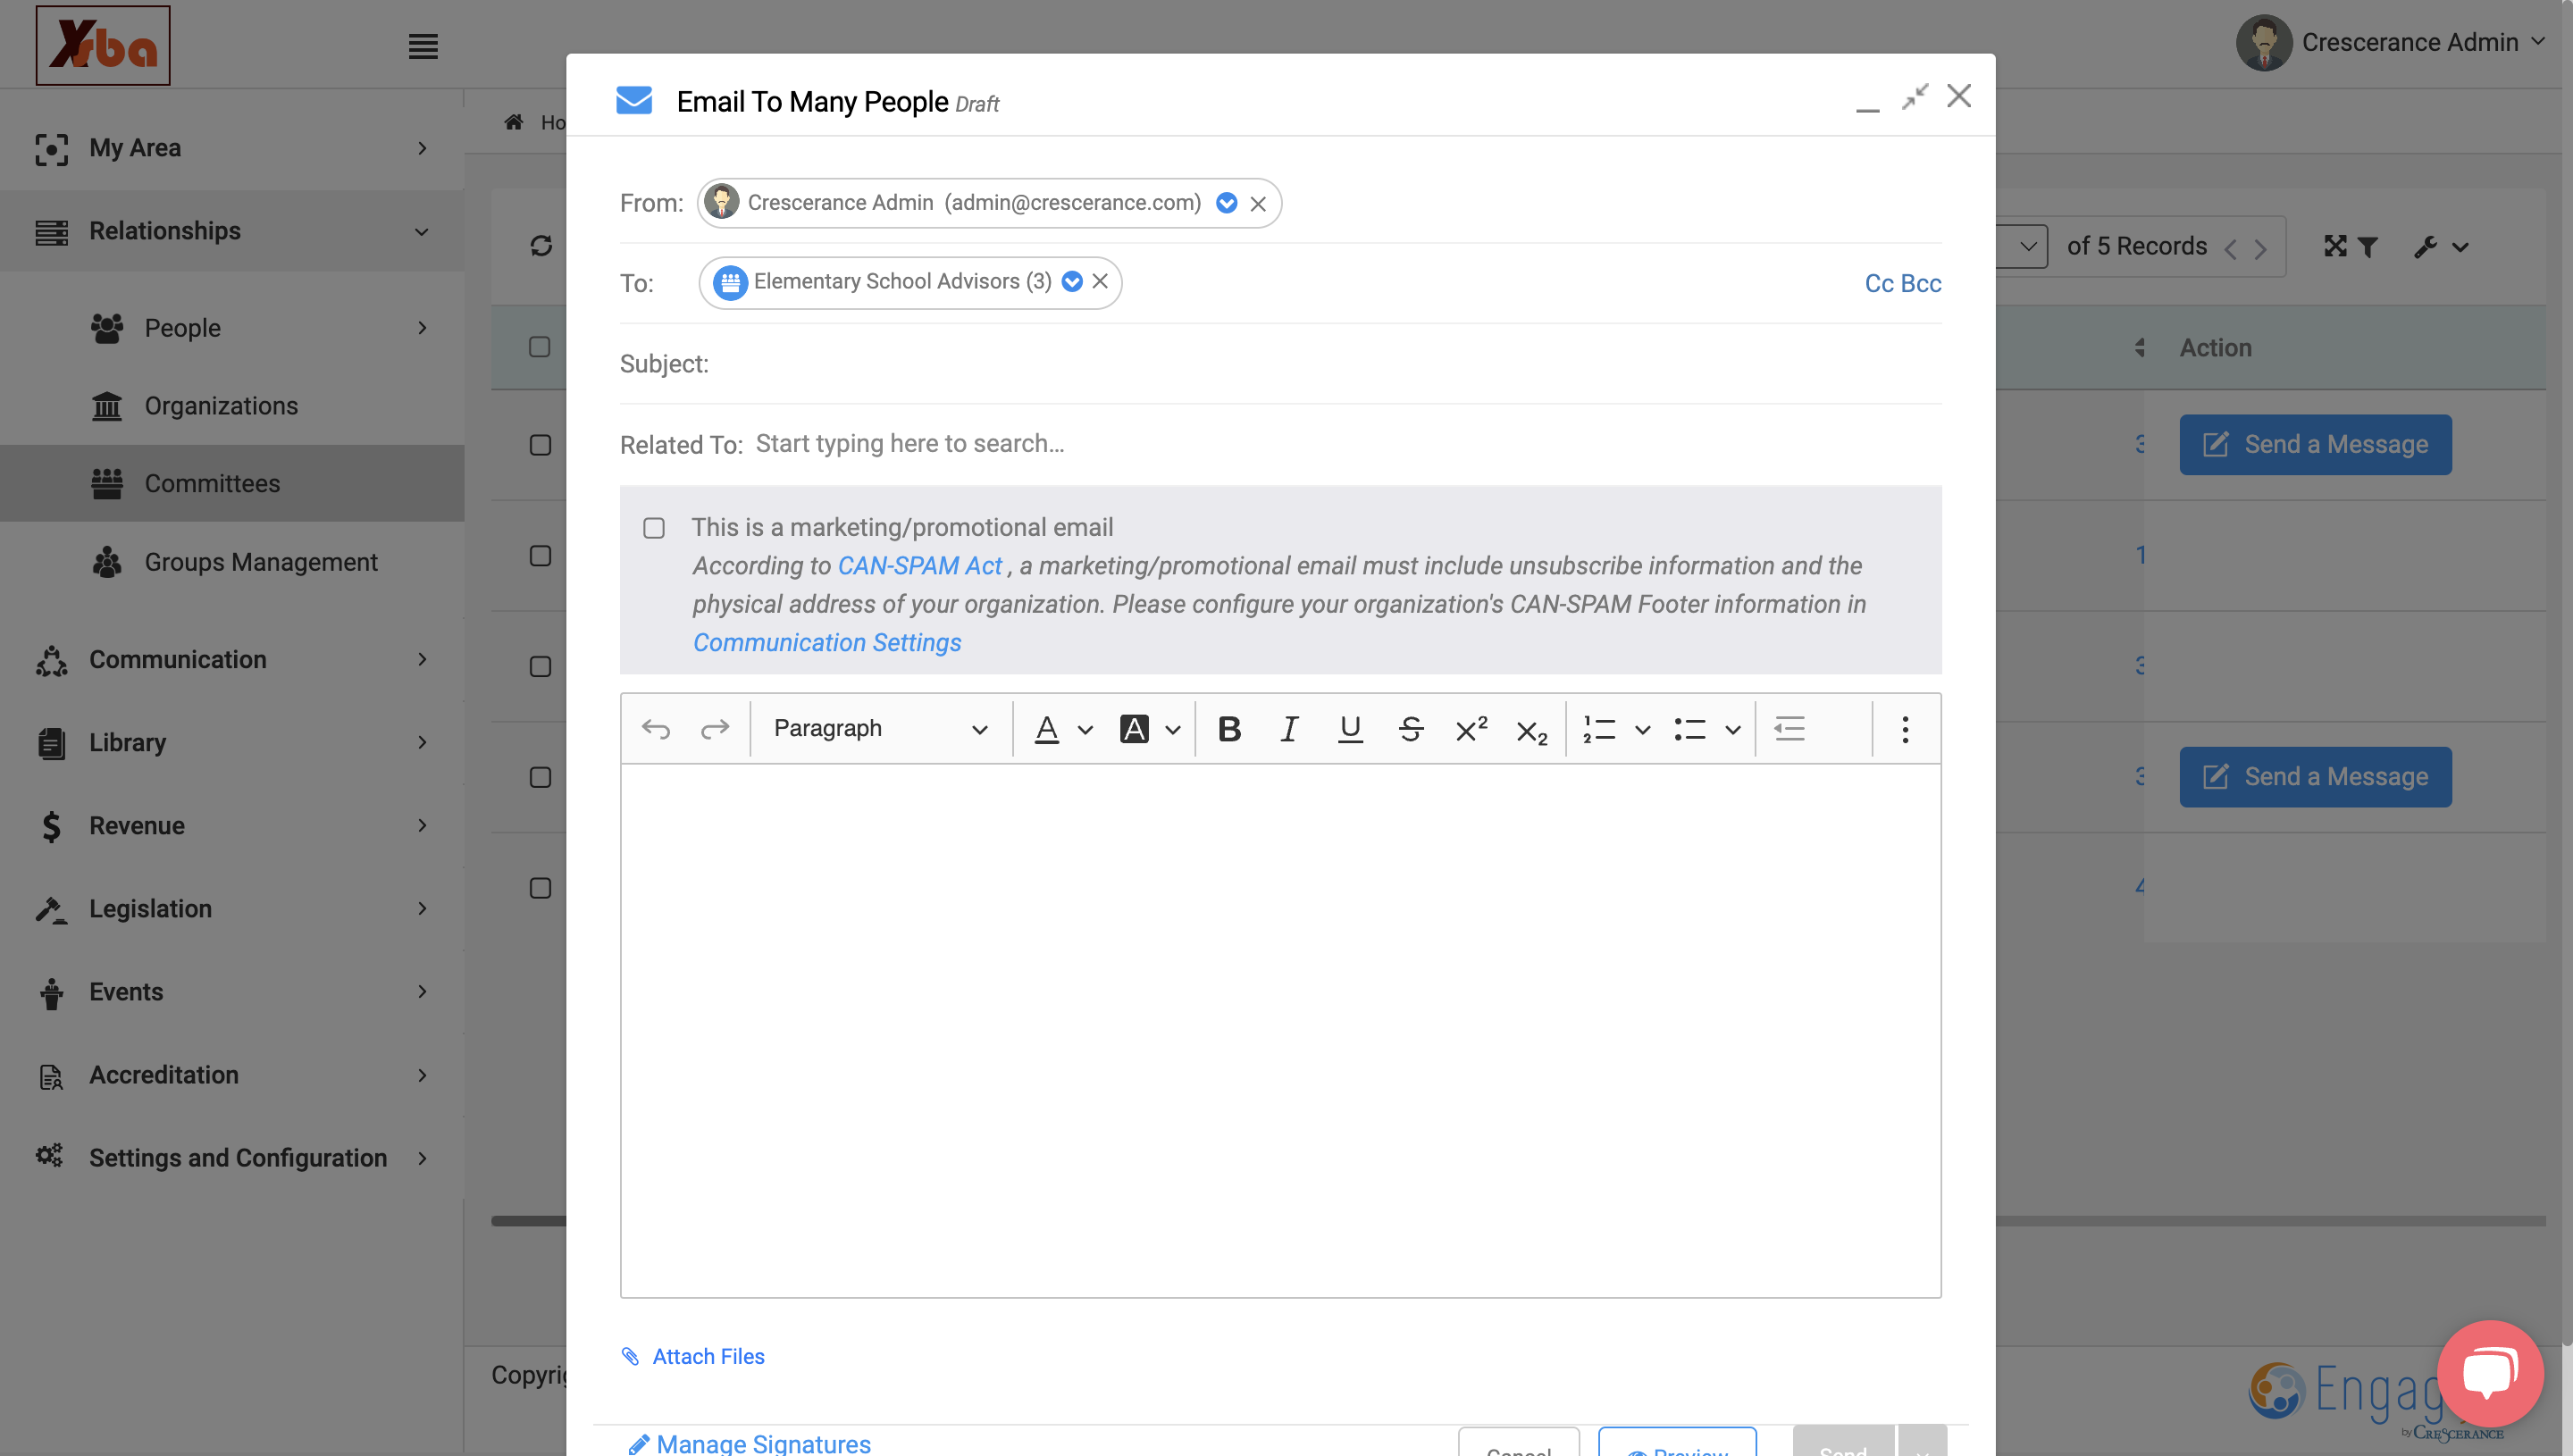Image resolution: width=2573 pixels, height=1456 pixels.
Task: Open numbered list style dropdown arrow
Action: 1642,730
